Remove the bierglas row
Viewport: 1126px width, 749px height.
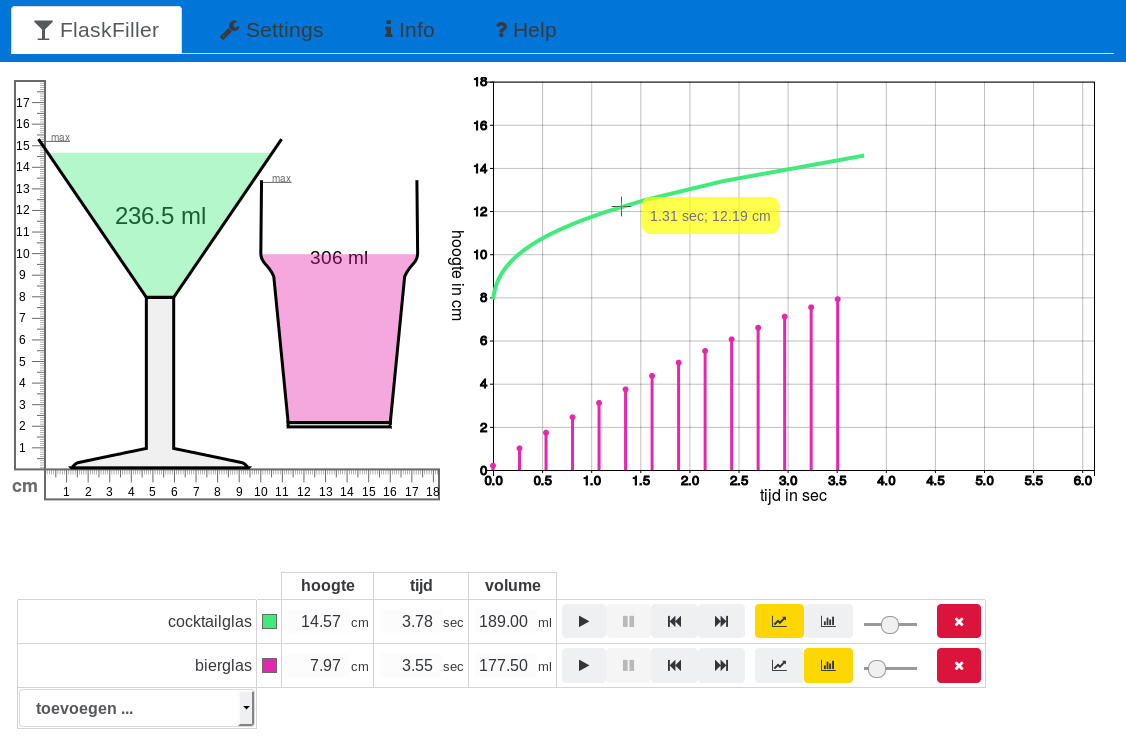(959, 665)
